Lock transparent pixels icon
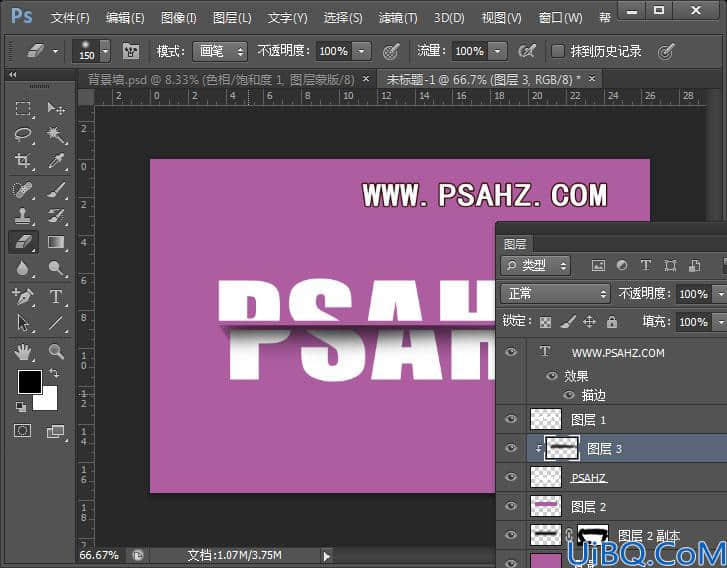The image size is (727, 568). (x=546, y=322)
